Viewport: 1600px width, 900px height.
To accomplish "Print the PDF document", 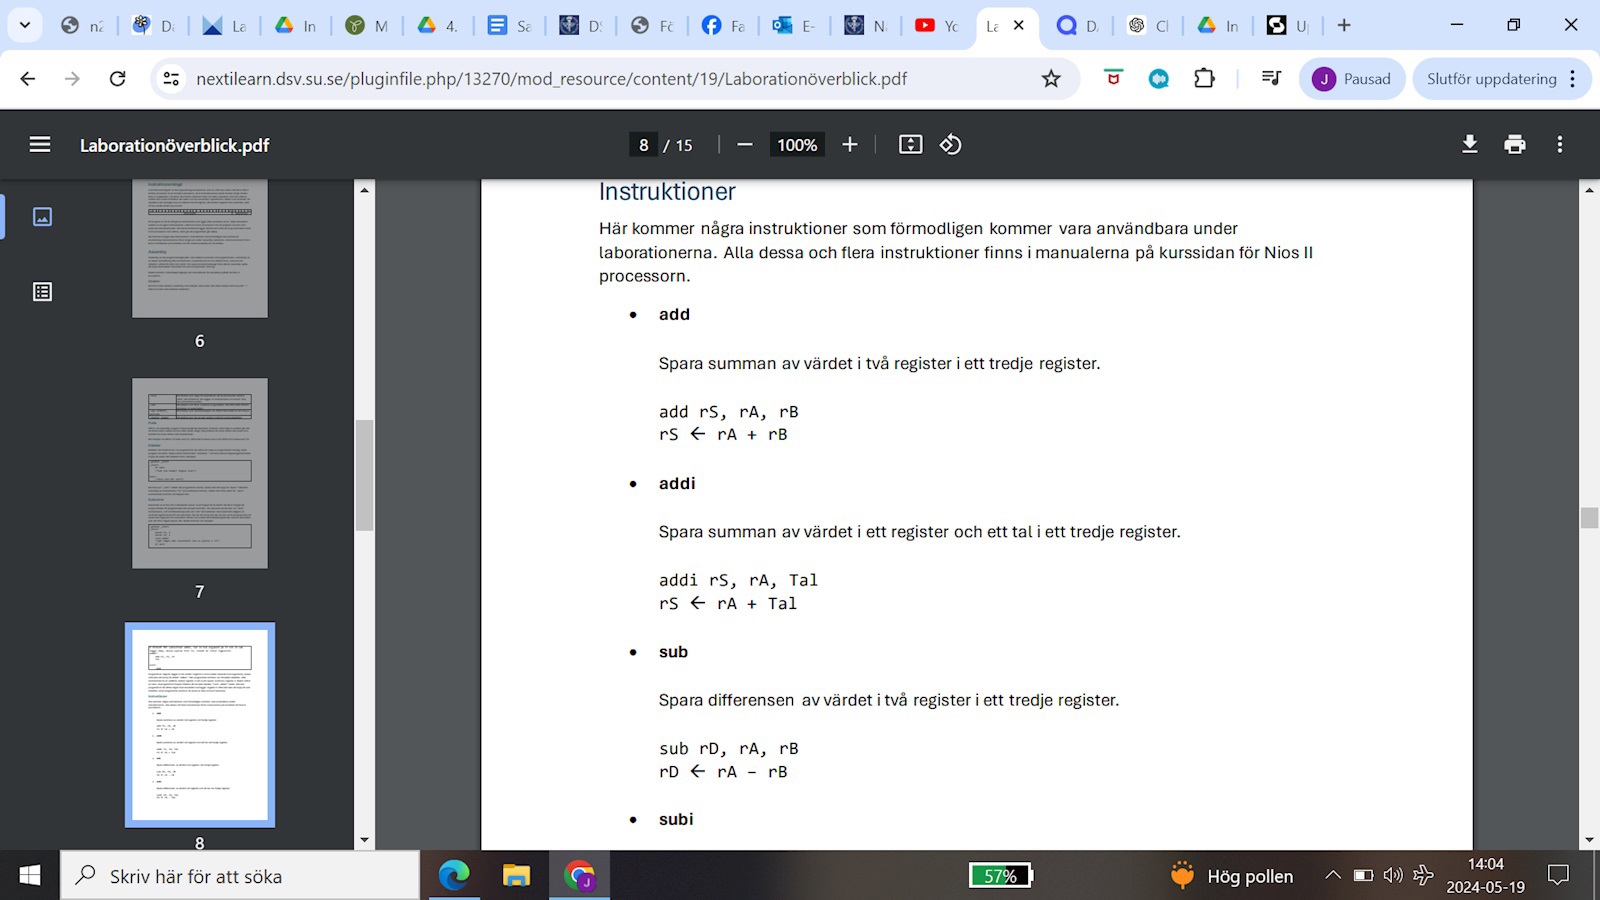I will 1514,145.
